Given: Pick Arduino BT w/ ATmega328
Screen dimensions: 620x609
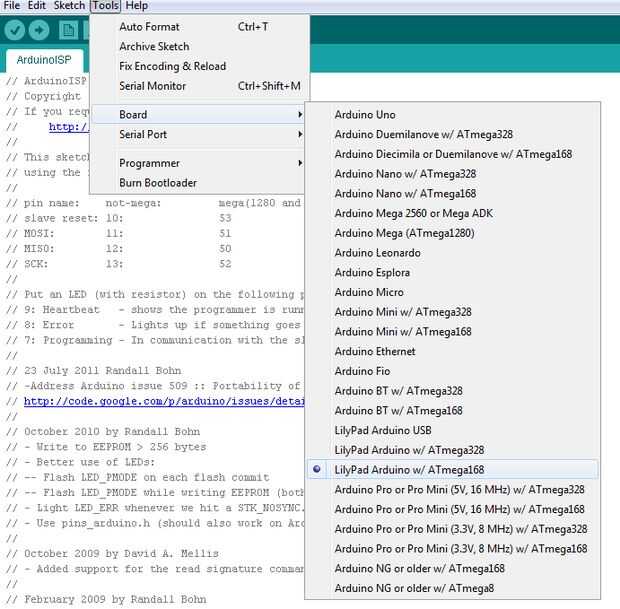Looking at the screenshot, I should point(452,392).
